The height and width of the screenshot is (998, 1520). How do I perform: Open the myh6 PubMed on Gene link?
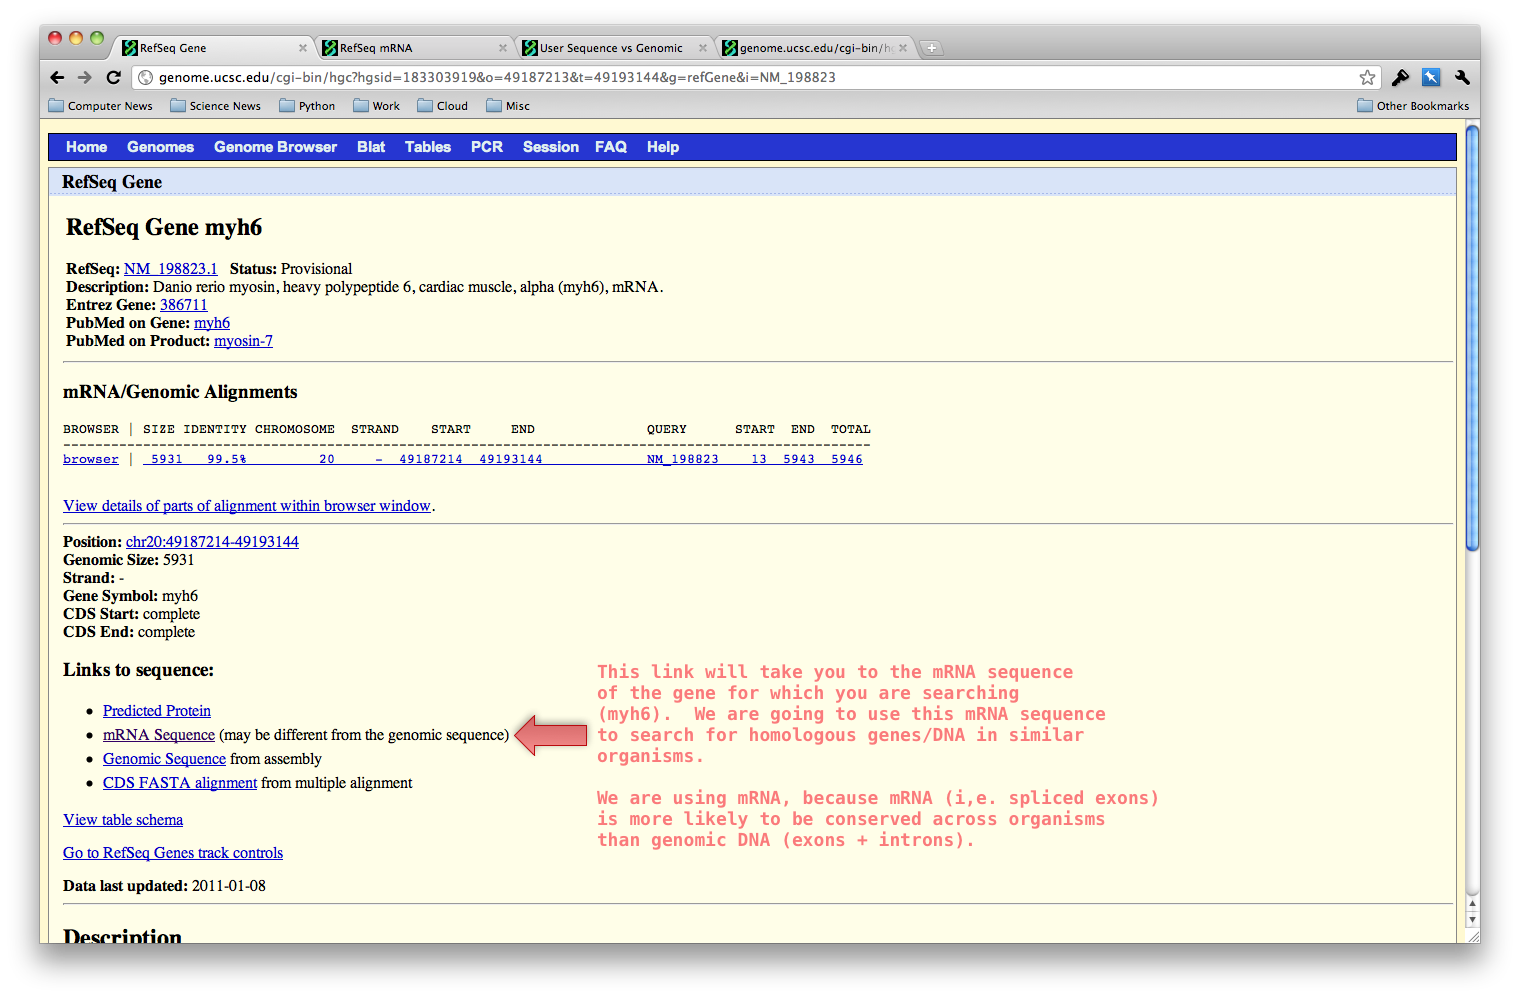[x=212, y=323]
